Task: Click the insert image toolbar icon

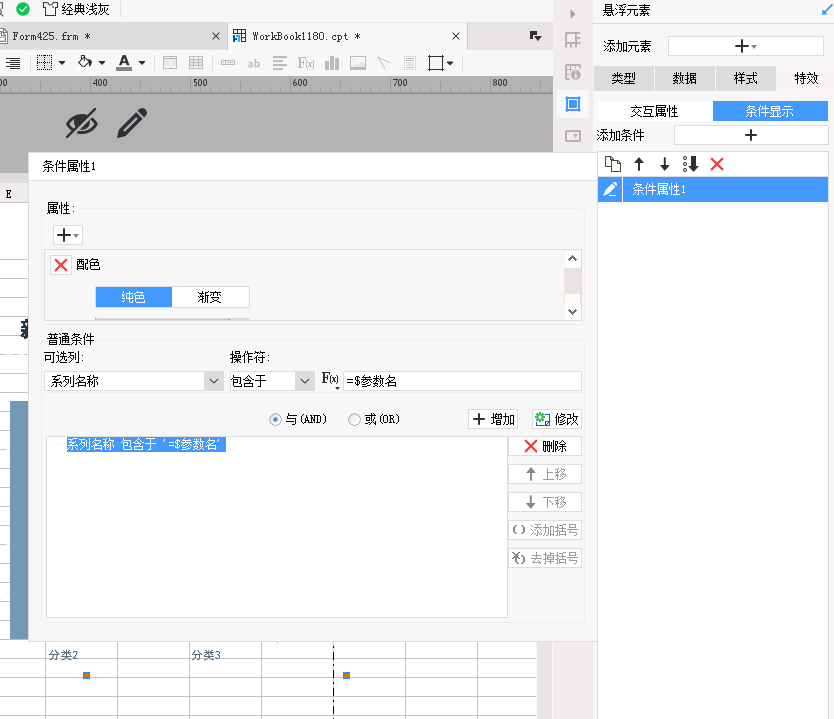Action: (358, 63)
